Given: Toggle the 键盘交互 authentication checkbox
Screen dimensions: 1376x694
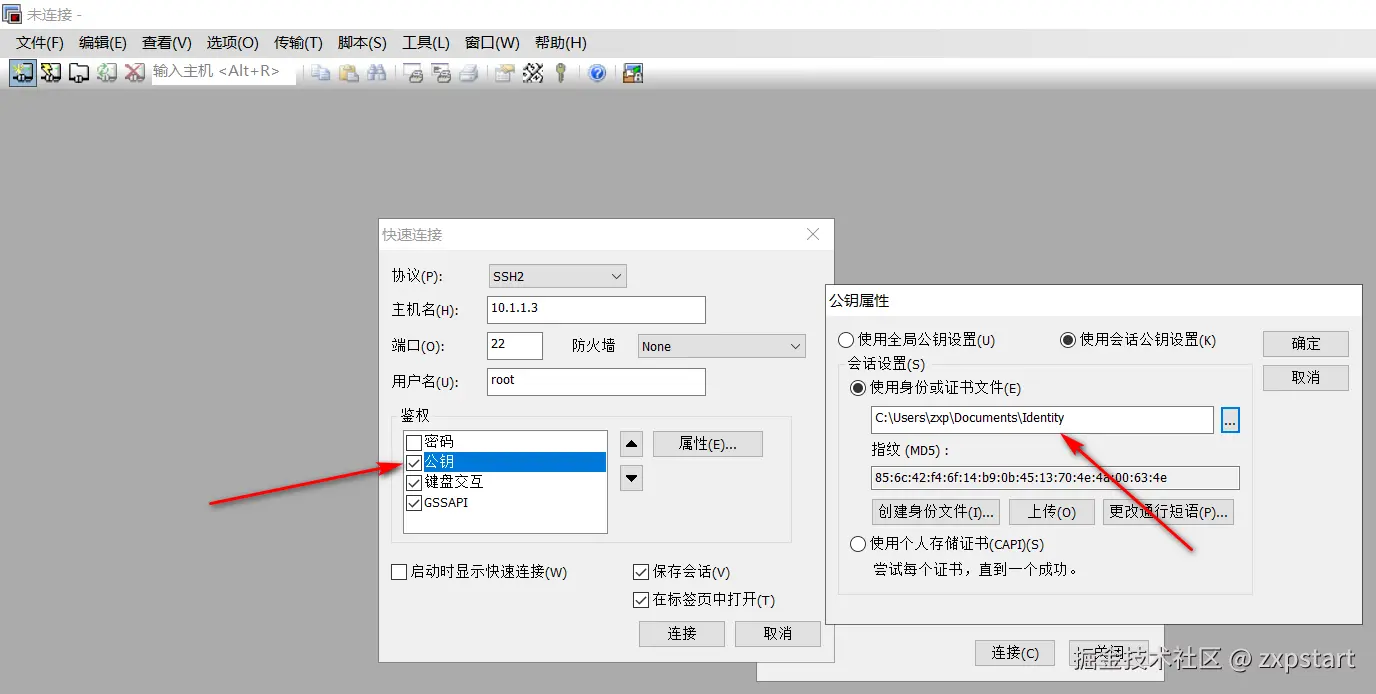Looking at the screenshot, I should click(414, 482).
